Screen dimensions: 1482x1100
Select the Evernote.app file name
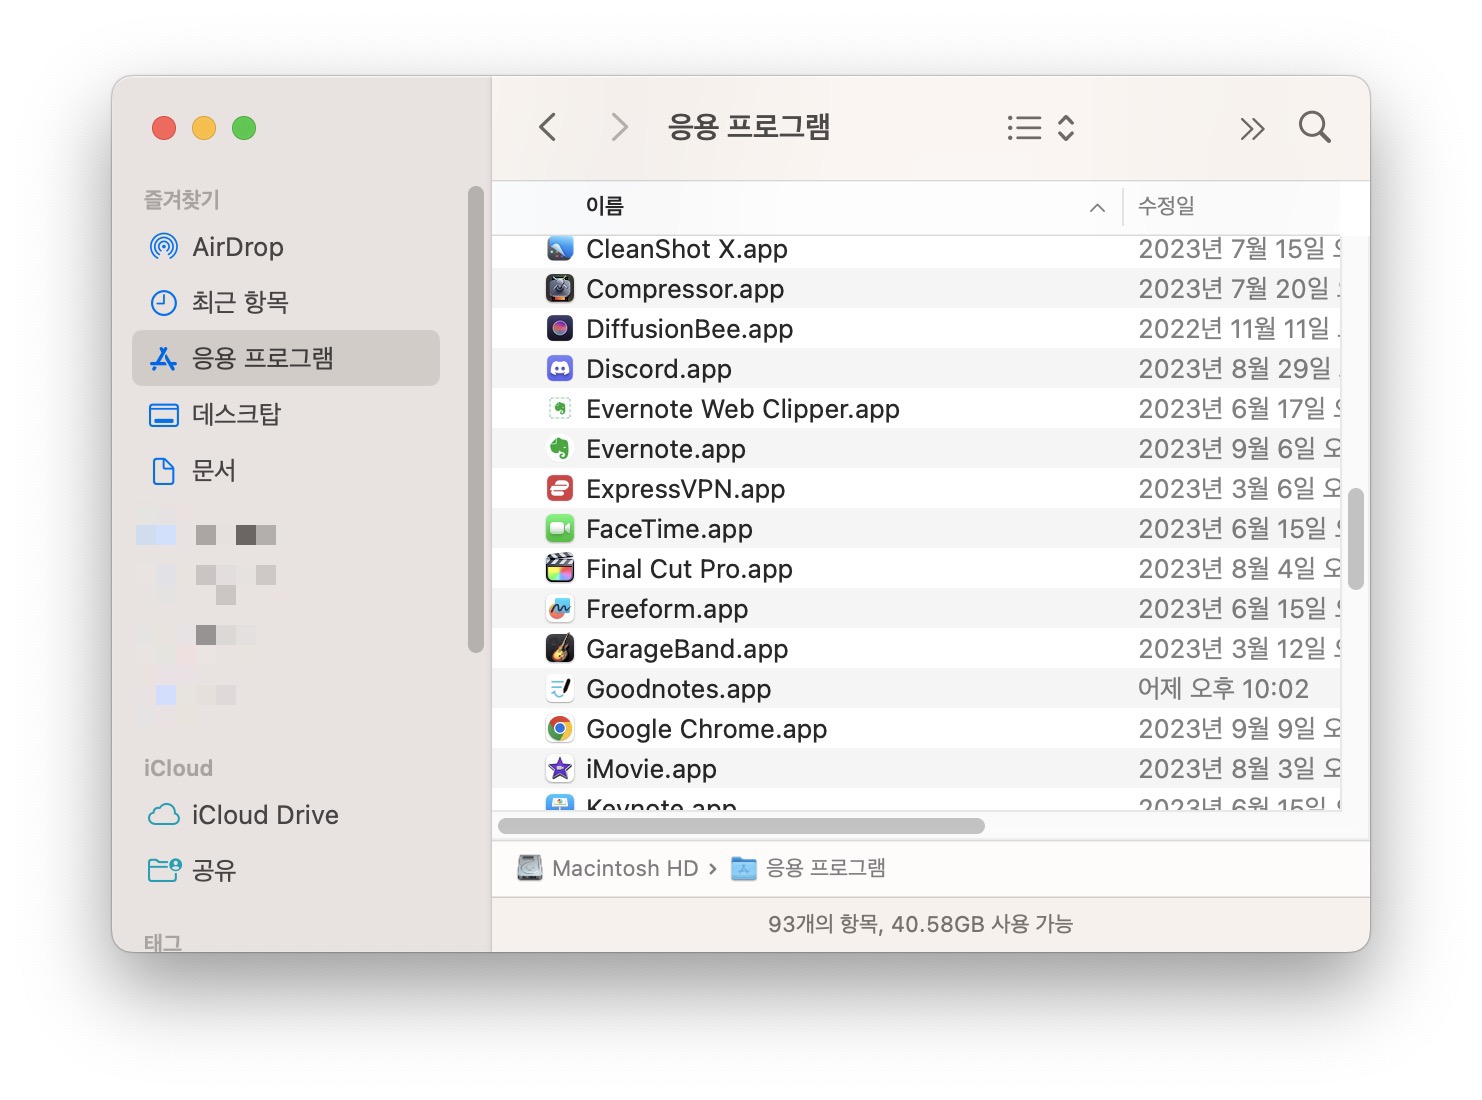coord(666,449)
